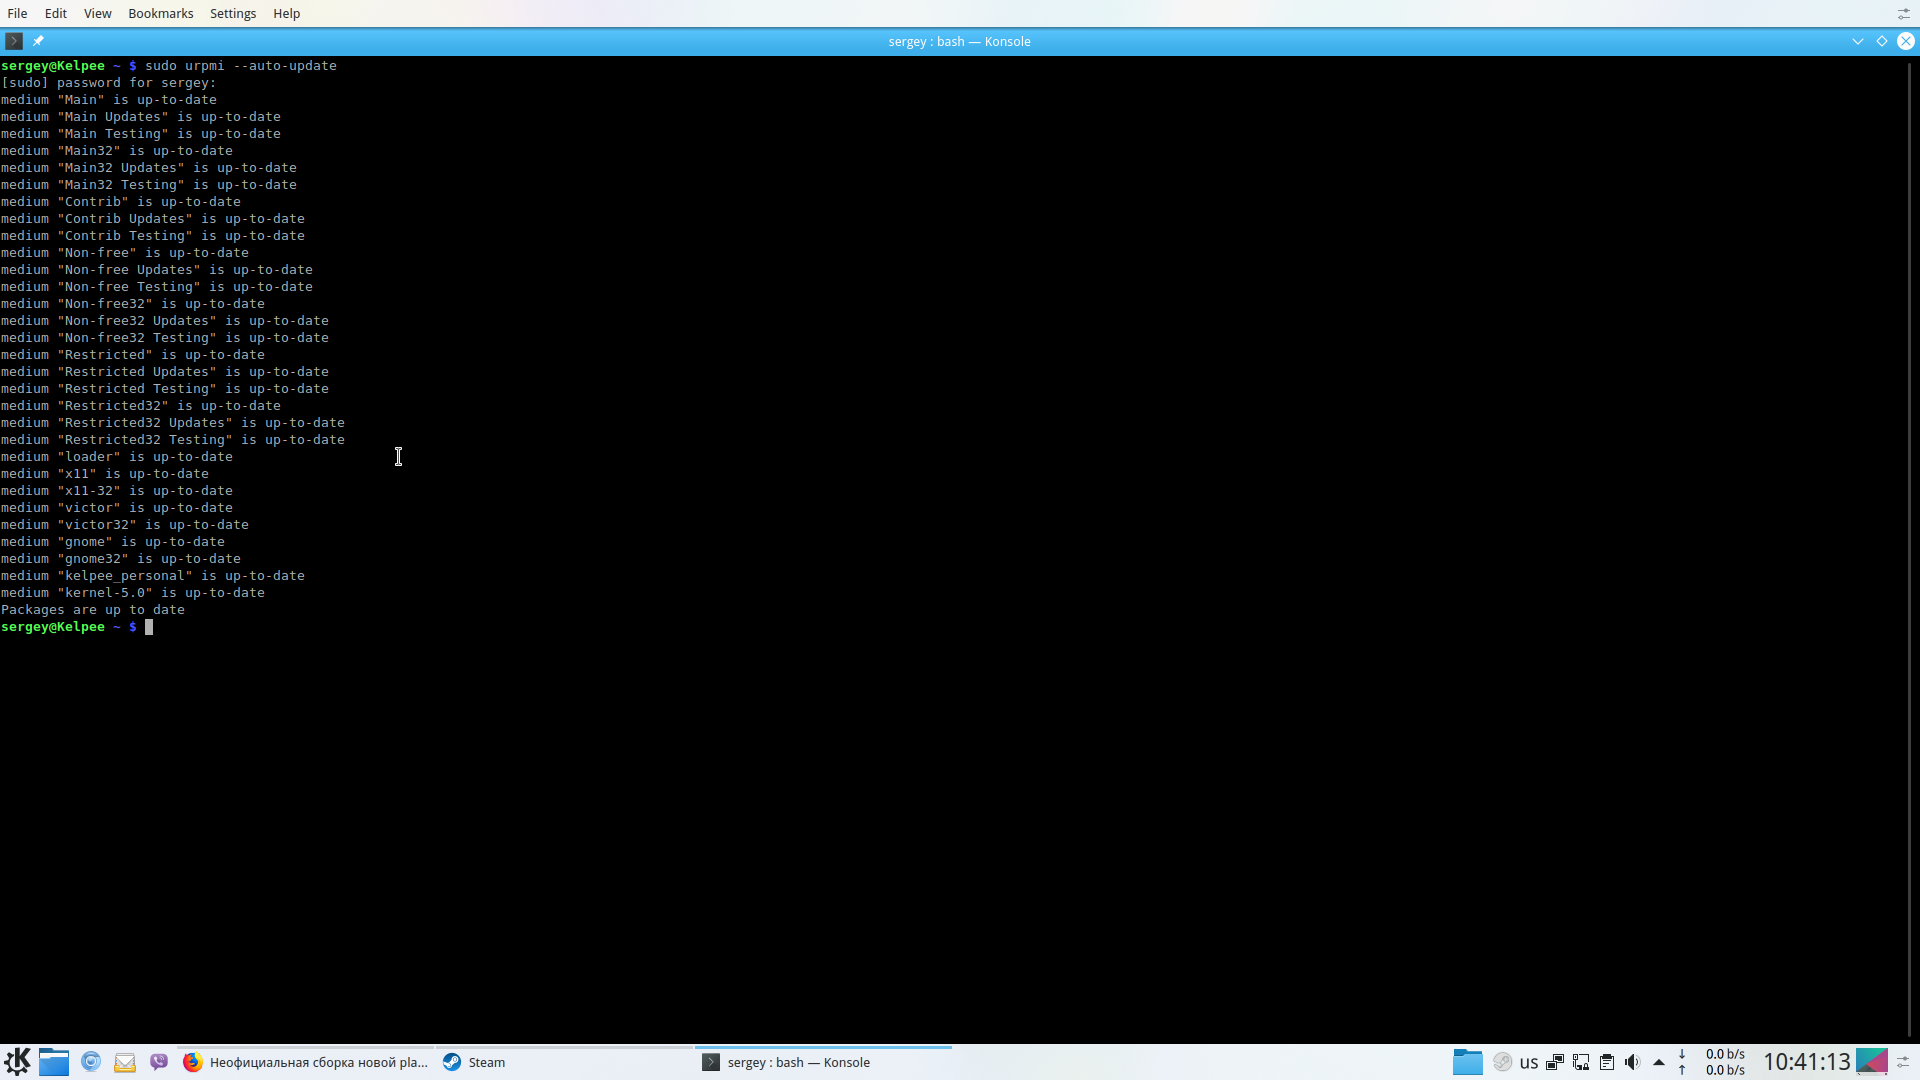Open the clipboard tray icon

1607,1062
